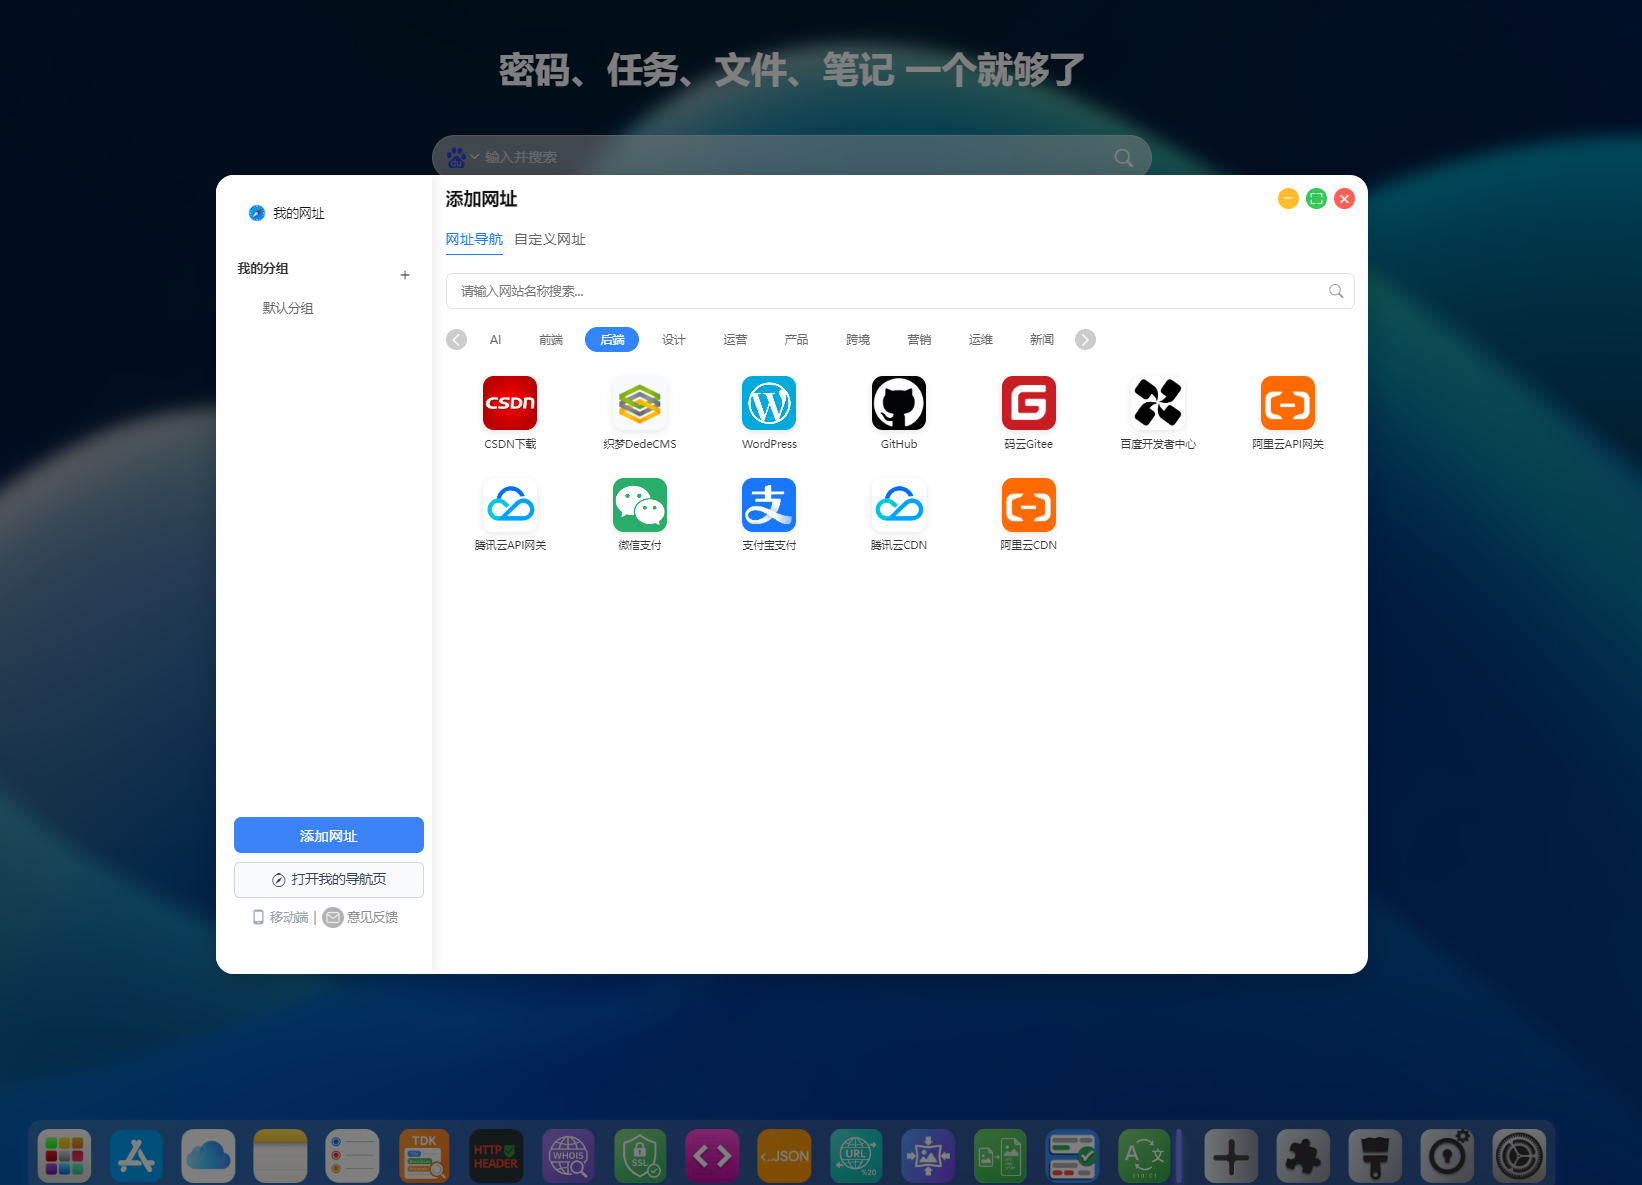Select the 营销 category

point(919,340)
